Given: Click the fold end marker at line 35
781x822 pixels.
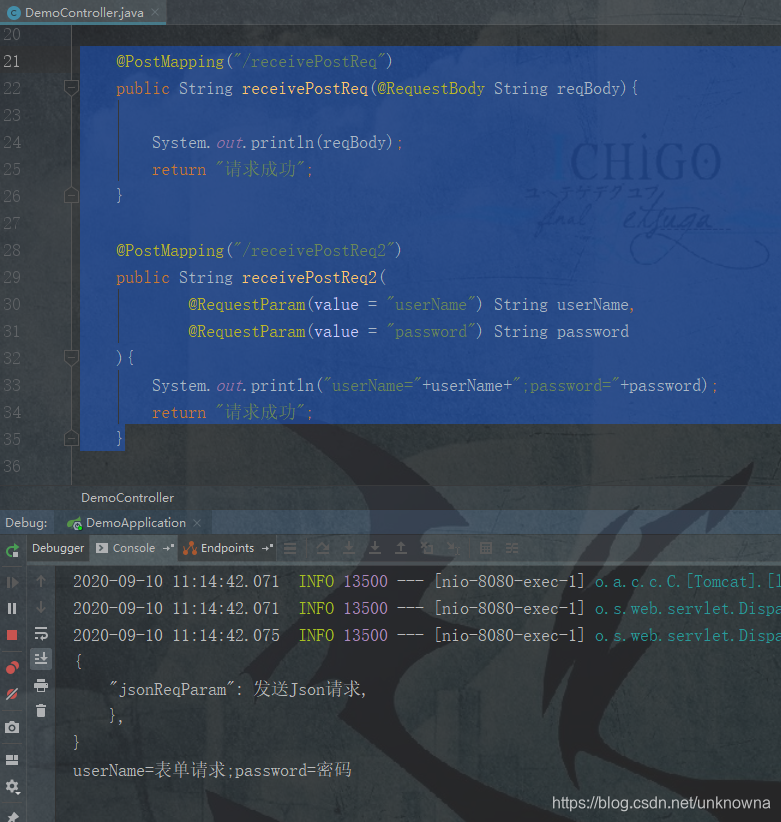Looking at the screenshot, I should 71,438.
